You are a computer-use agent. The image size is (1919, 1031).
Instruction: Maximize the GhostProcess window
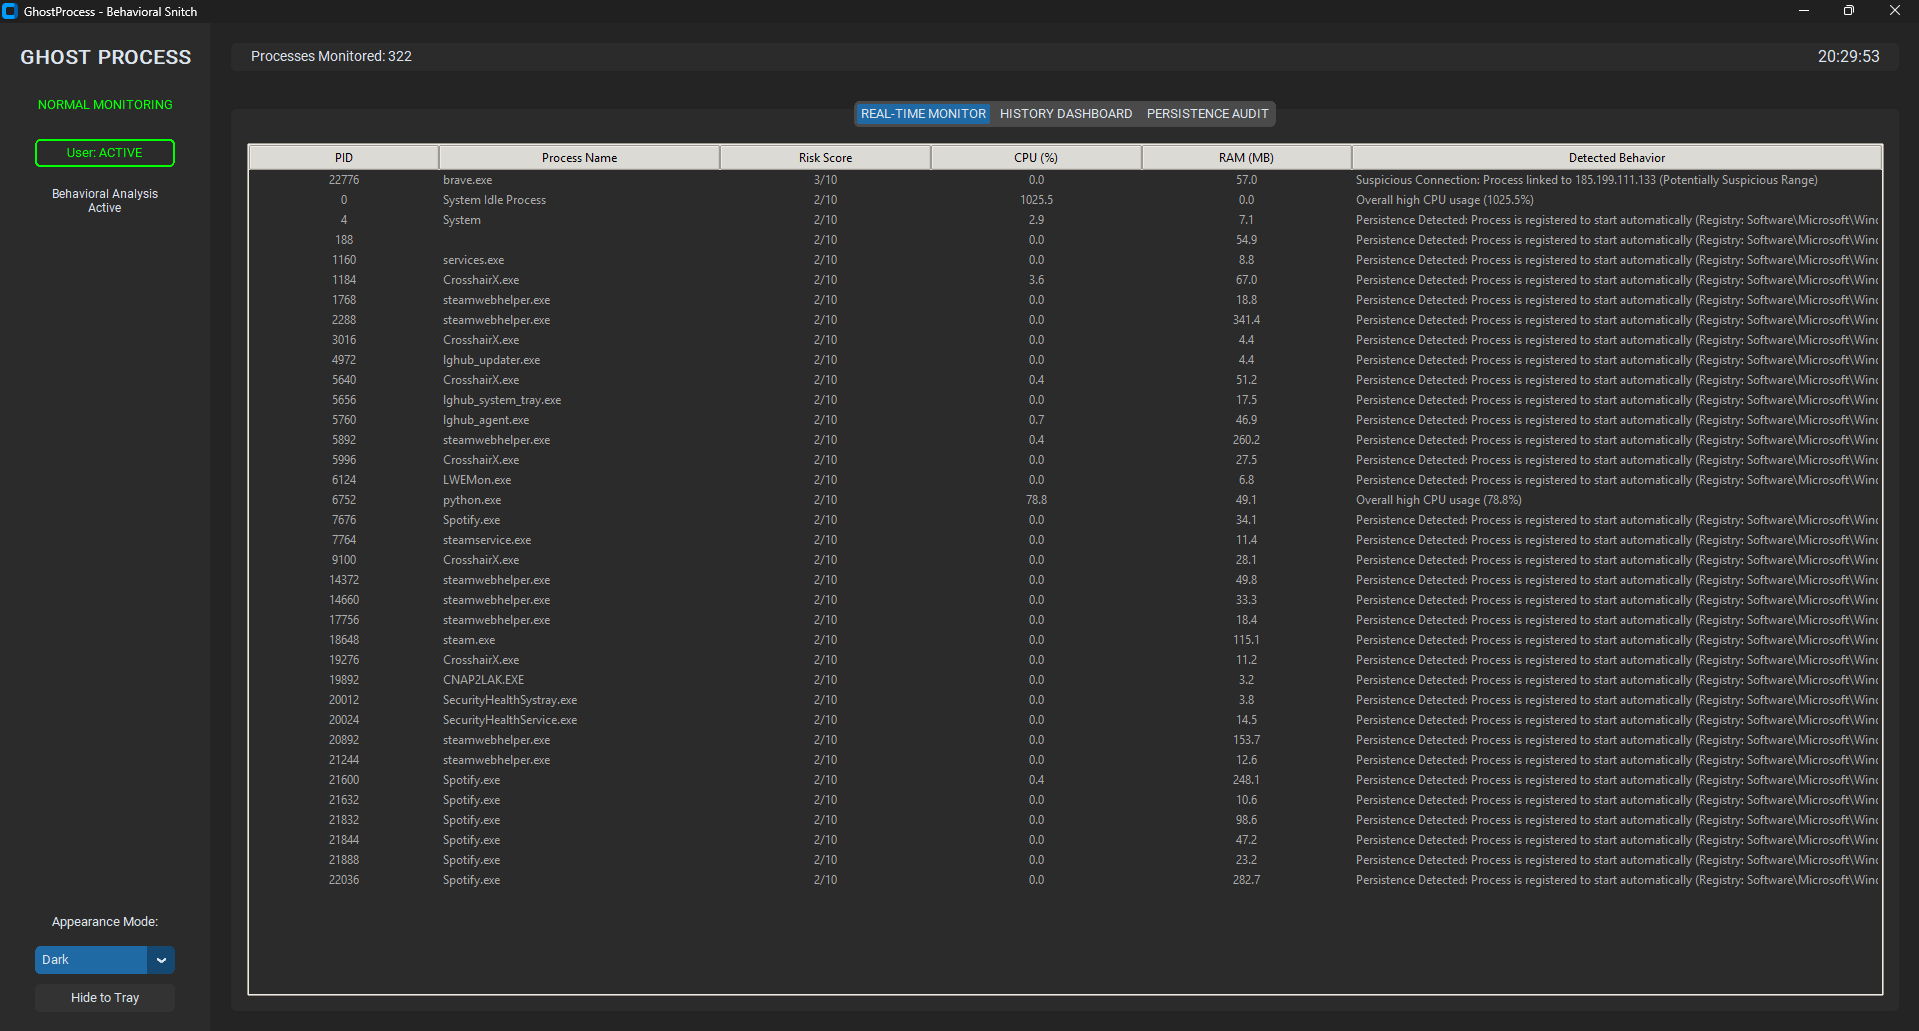pyautogui.click(x=1848, y=11)
